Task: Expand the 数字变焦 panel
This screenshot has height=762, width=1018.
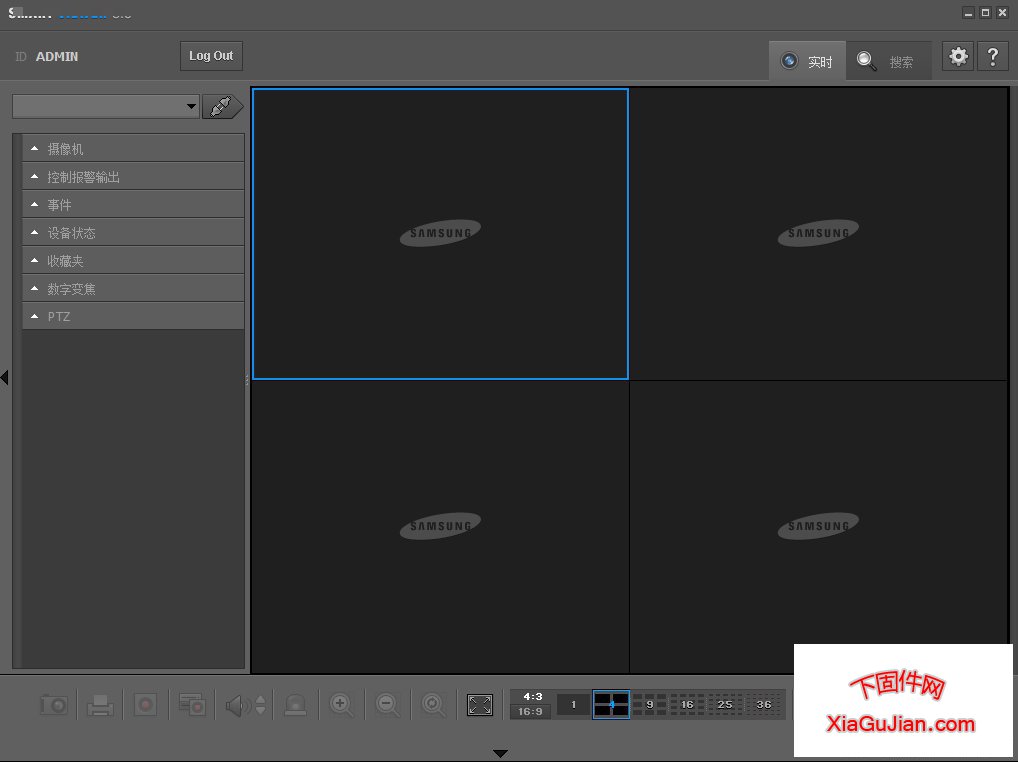Action: [133, 288]
